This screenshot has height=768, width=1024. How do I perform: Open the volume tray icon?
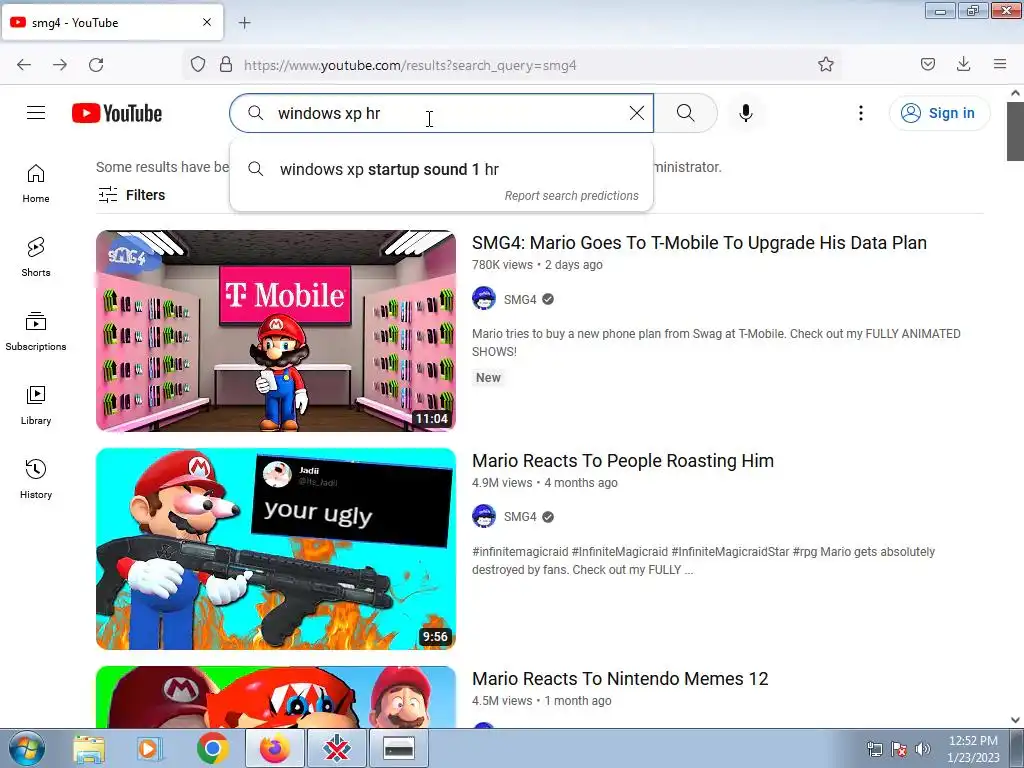pyautogui.click(x=922, y=749)
